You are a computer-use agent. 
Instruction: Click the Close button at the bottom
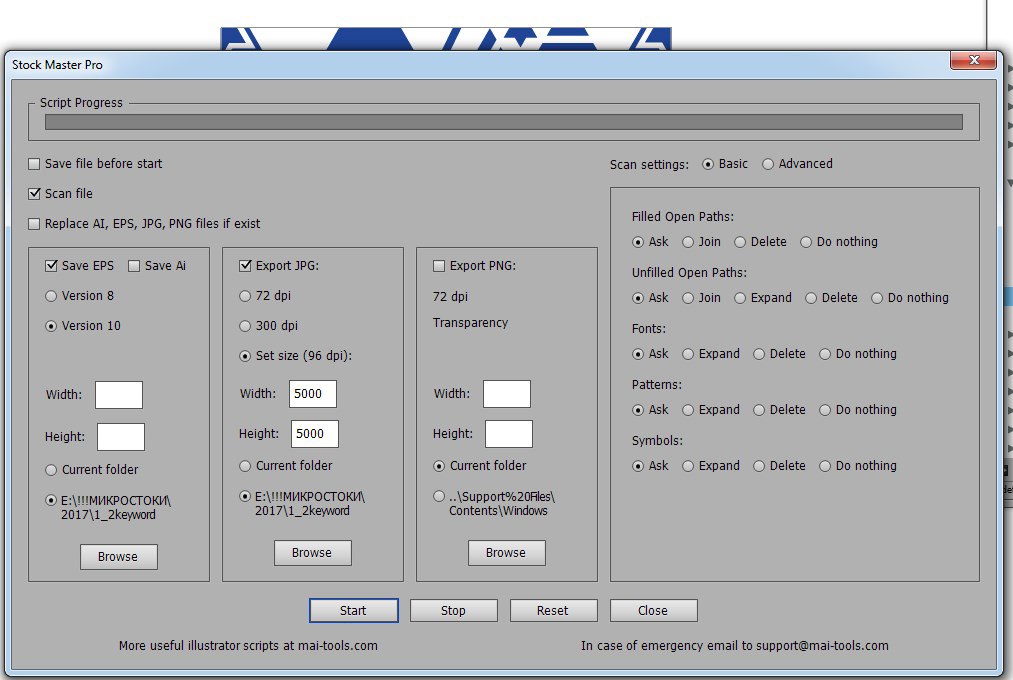tap(654, 610)
